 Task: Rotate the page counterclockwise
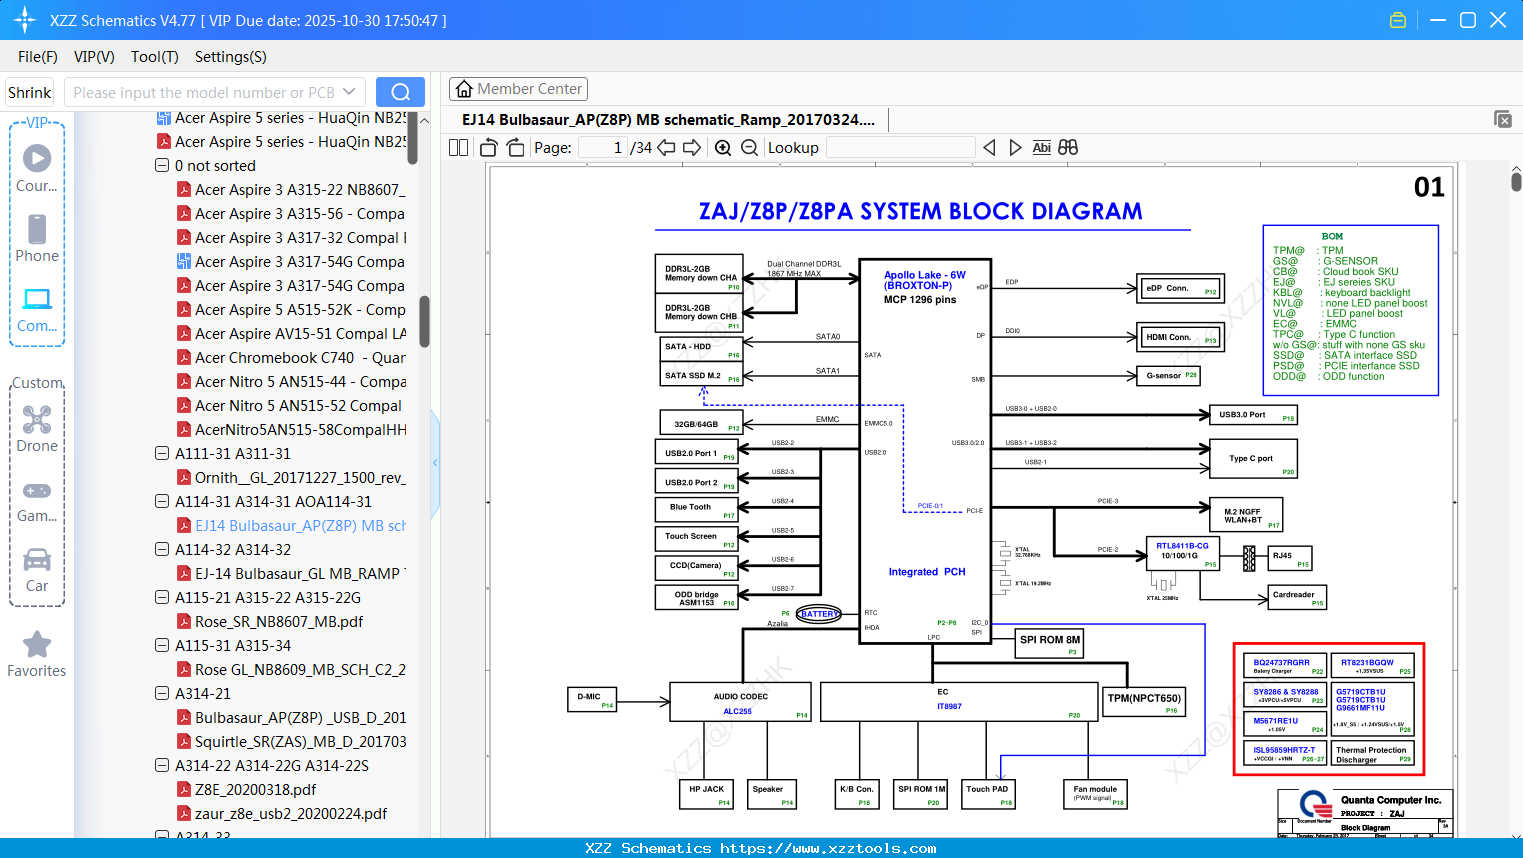point(489,148)
